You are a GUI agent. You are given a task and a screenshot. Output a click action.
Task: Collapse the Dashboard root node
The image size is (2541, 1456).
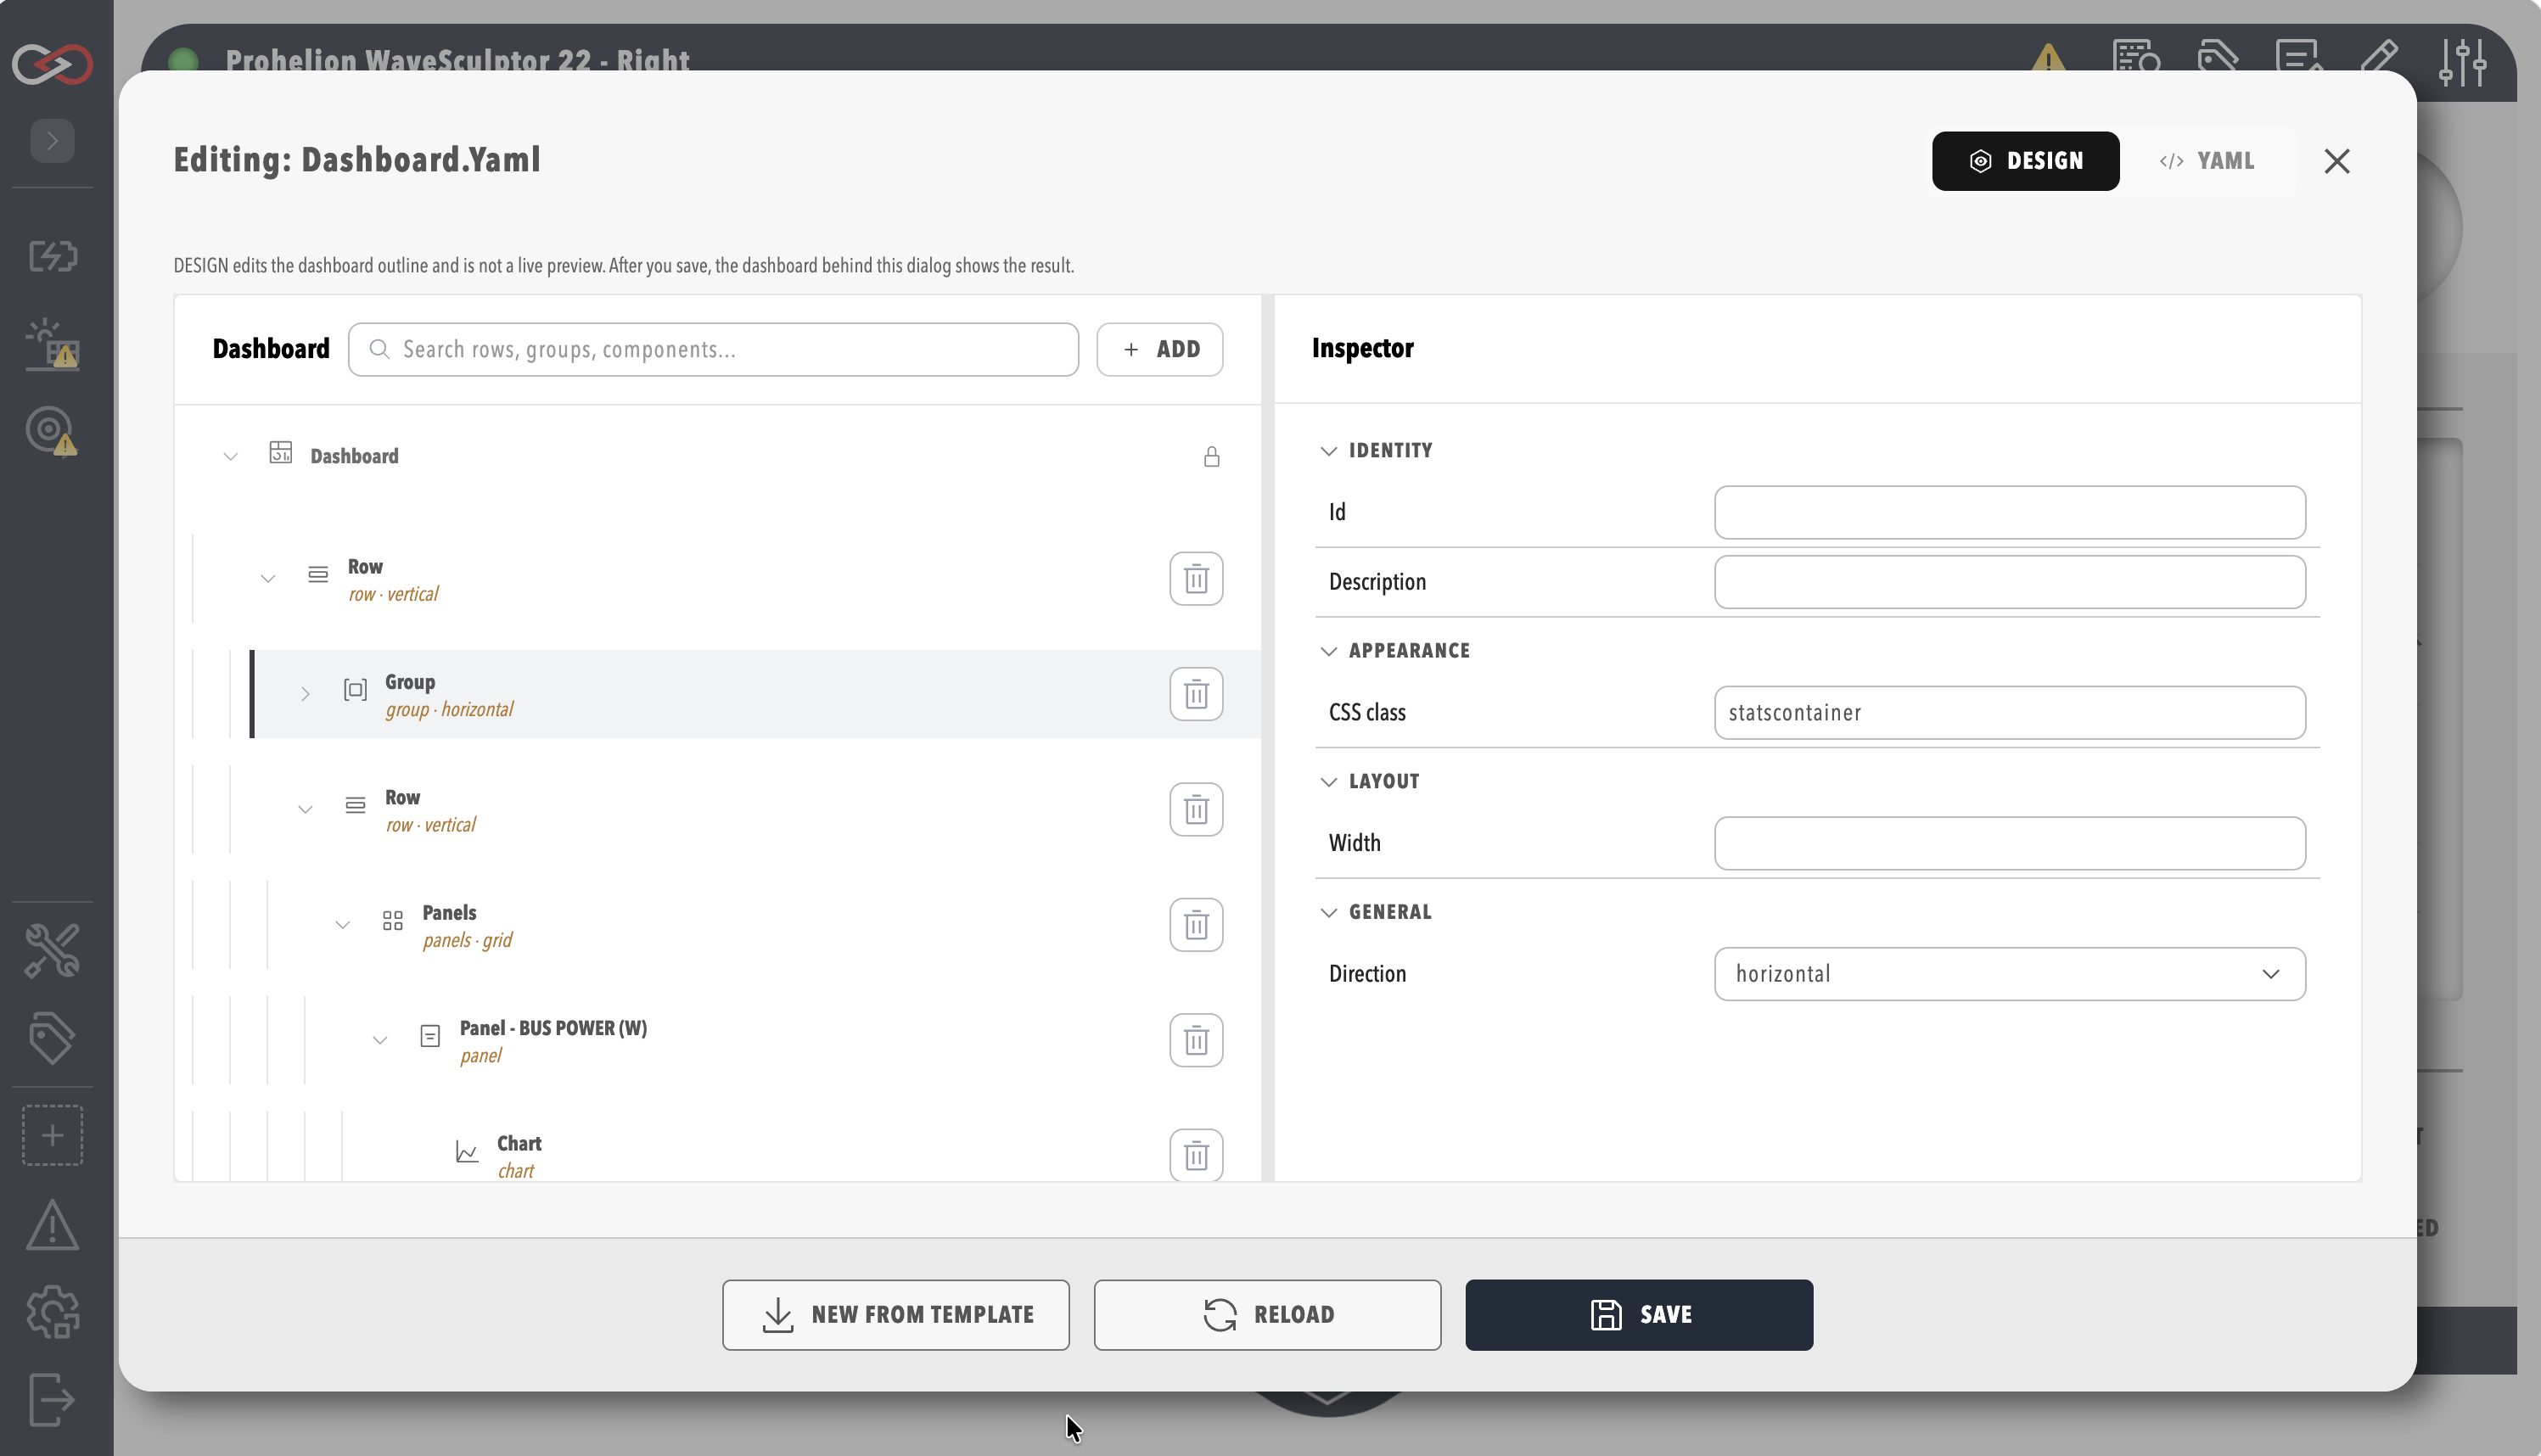tap(230, 457)
